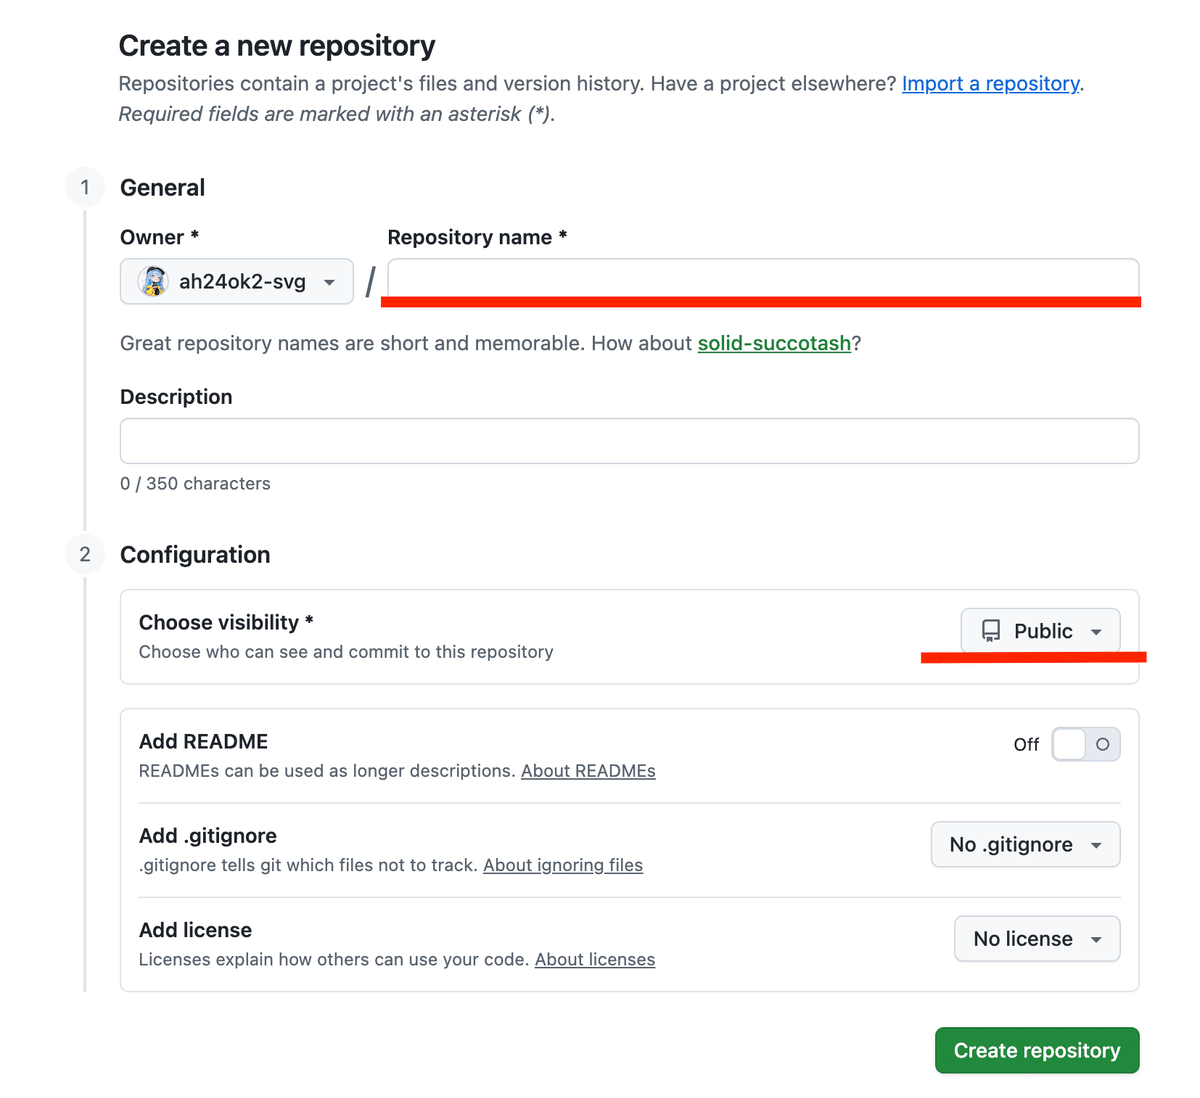This screenshot has width=1200, height=1098.
Task: Open the Import a repository link
Action: (990, 84)
